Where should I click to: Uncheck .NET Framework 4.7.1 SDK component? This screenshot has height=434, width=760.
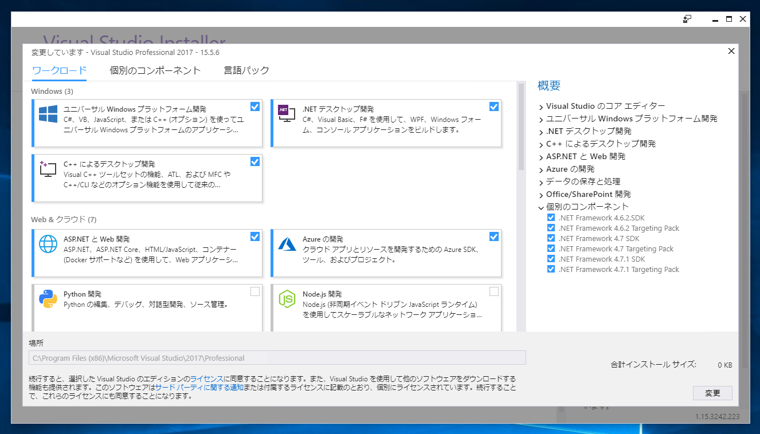[551, 259]
